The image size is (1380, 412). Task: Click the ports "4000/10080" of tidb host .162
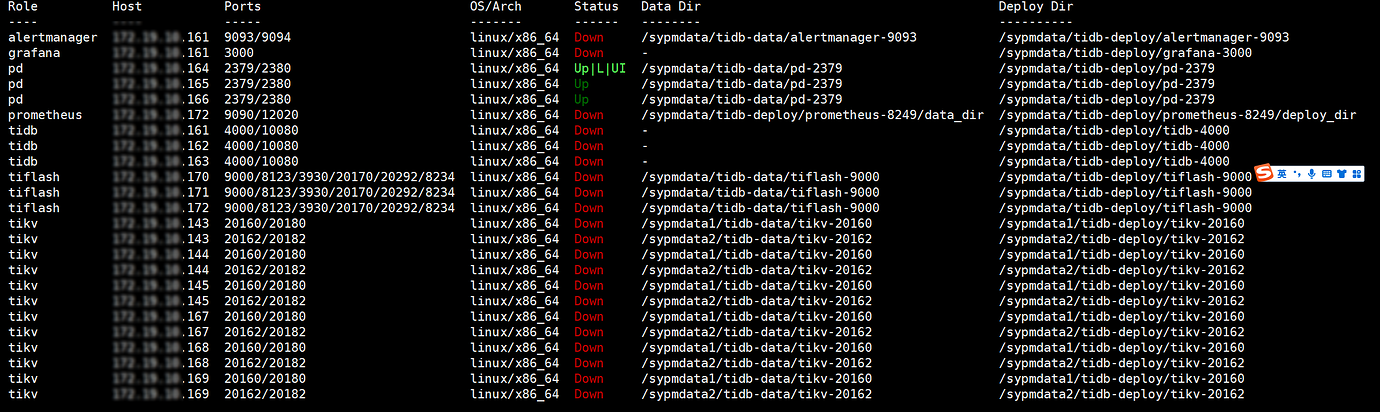coord(261,146)
